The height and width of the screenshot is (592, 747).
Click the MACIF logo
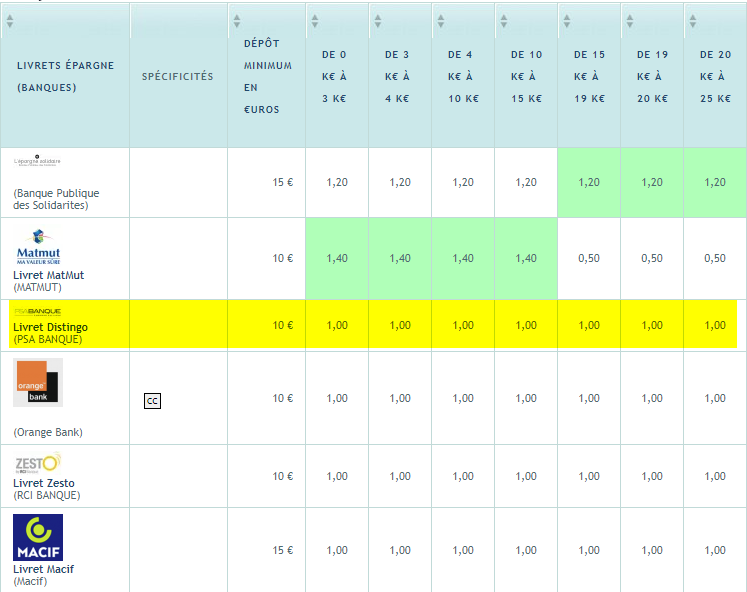click(38, 538)
